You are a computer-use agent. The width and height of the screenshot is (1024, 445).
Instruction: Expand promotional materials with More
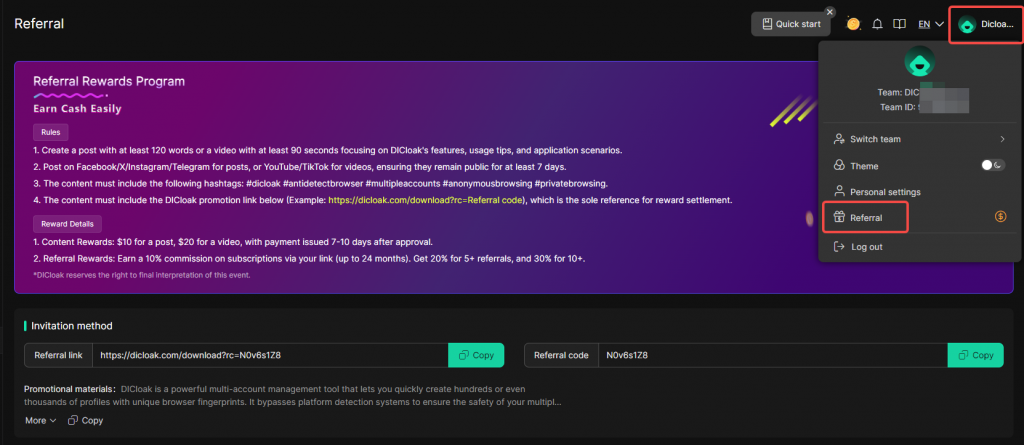point(40,421)
